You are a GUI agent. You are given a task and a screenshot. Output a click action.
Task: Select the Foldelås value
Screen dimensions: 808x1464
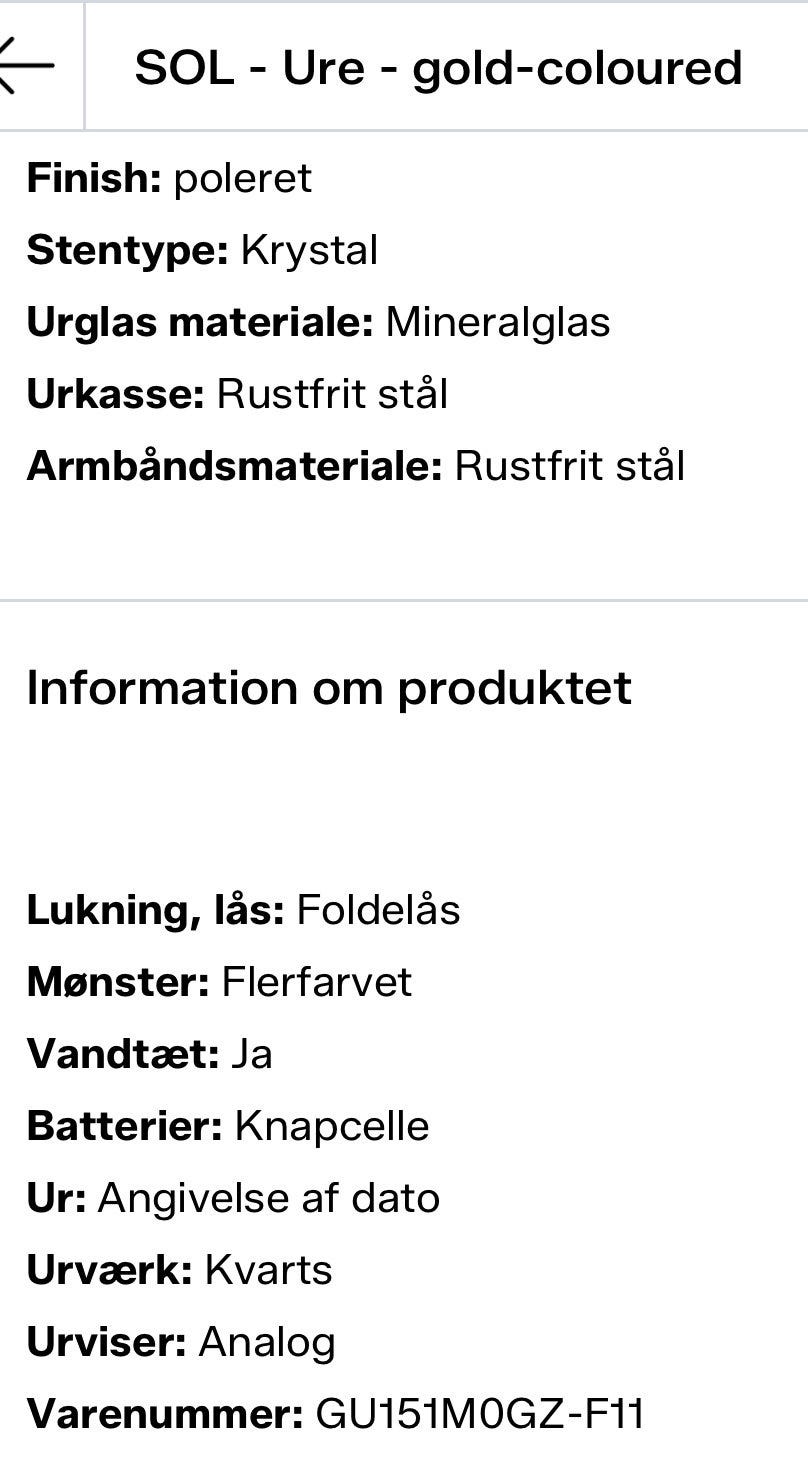[x=379, y=911]
